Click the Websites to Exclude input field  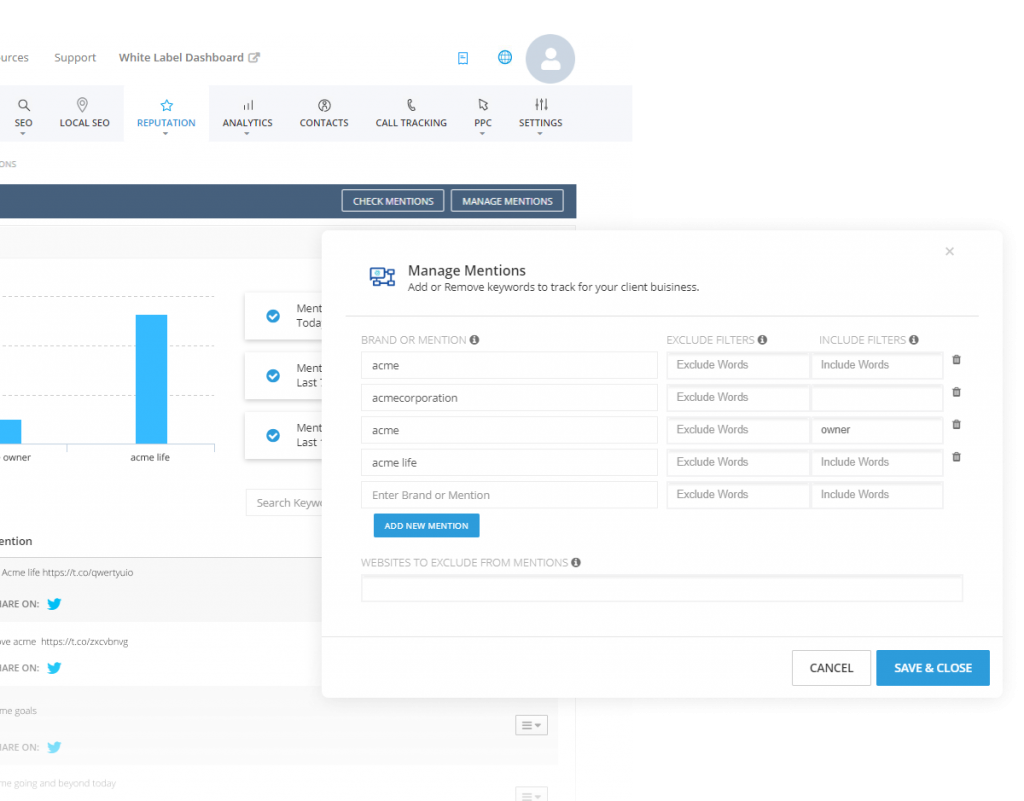click(662, 588)
